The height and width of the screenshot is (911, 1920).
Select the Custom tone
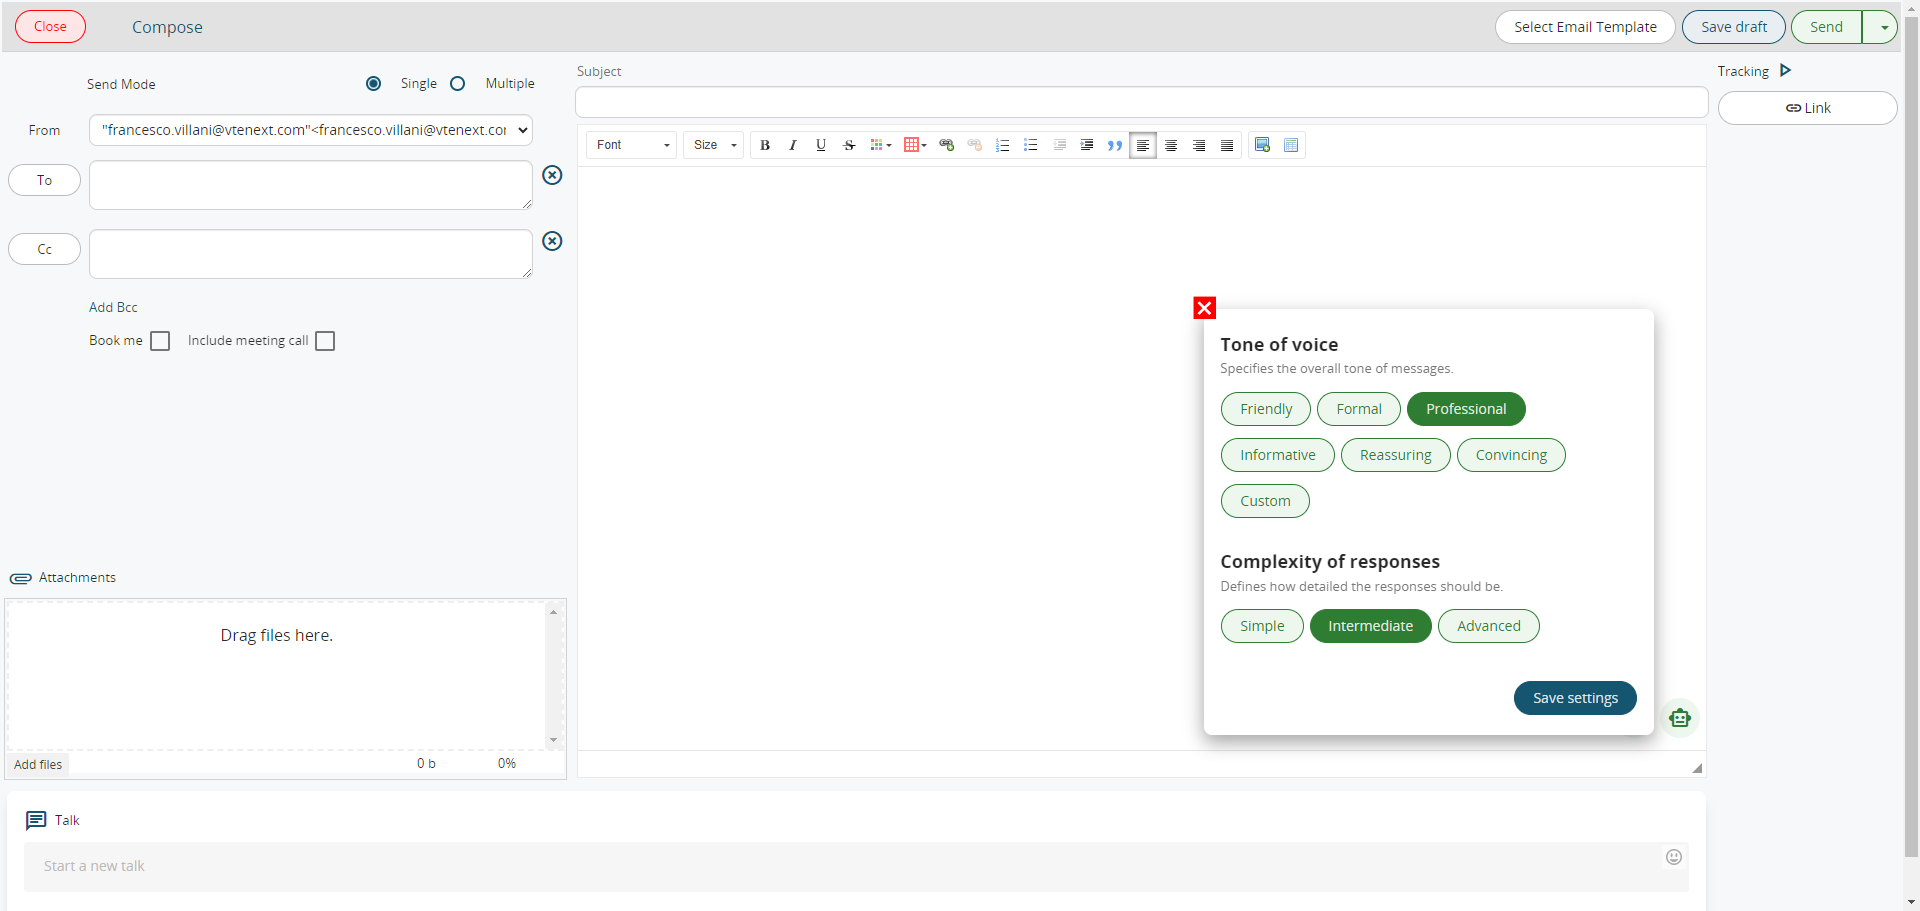tap(1265, 501)
